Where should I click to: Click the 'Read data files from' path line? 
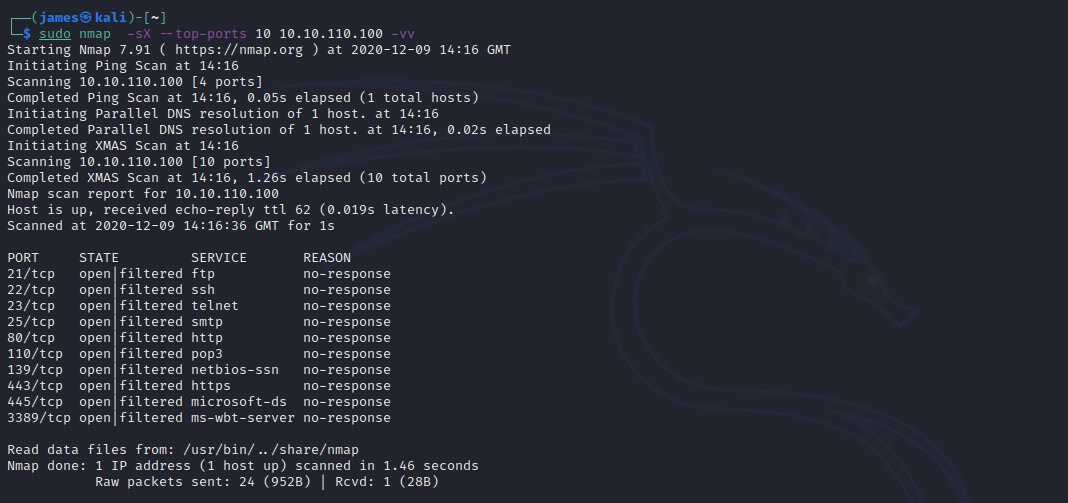183,450
